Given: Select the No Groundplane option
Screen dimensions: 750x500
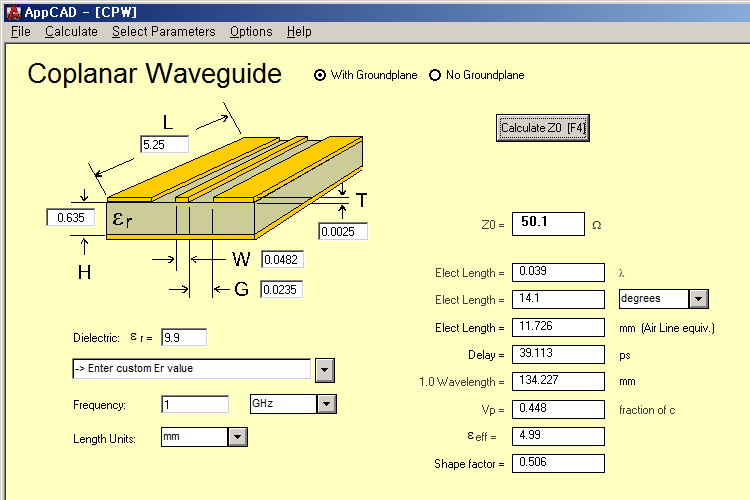Looking at the screenshot, I should pos(435,75).
